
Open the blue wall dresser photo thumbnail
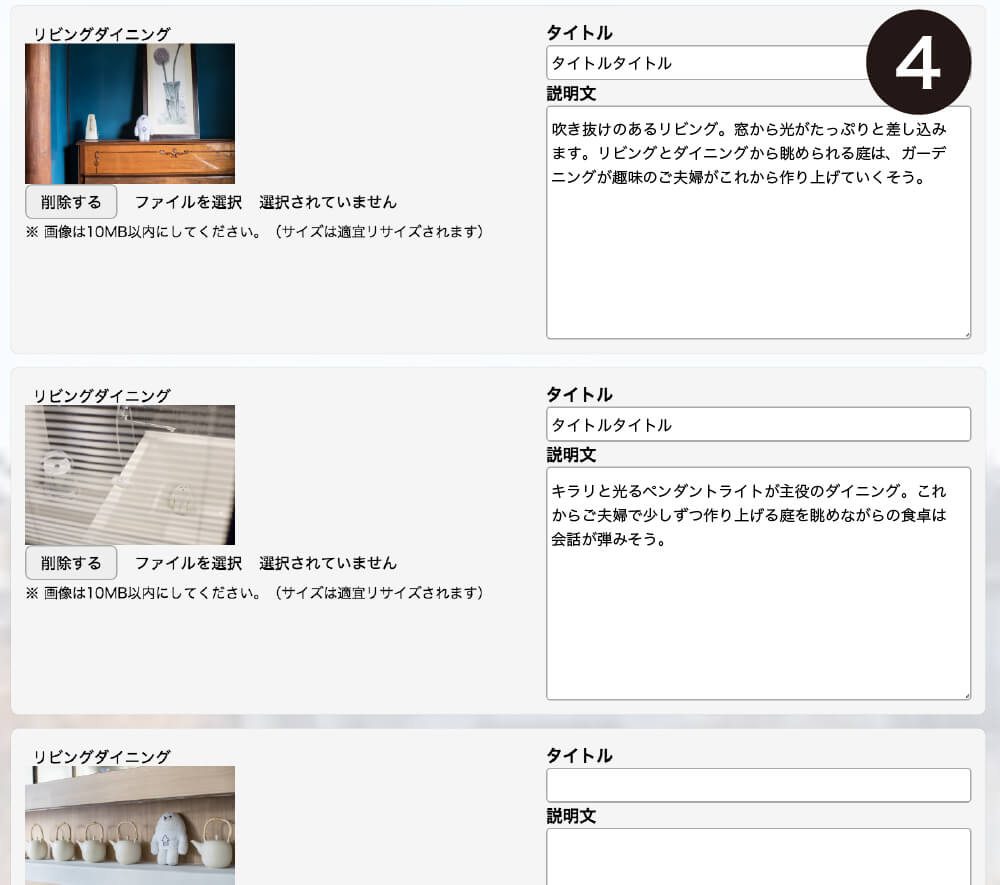pyautogui.click(x=130, y=113)
